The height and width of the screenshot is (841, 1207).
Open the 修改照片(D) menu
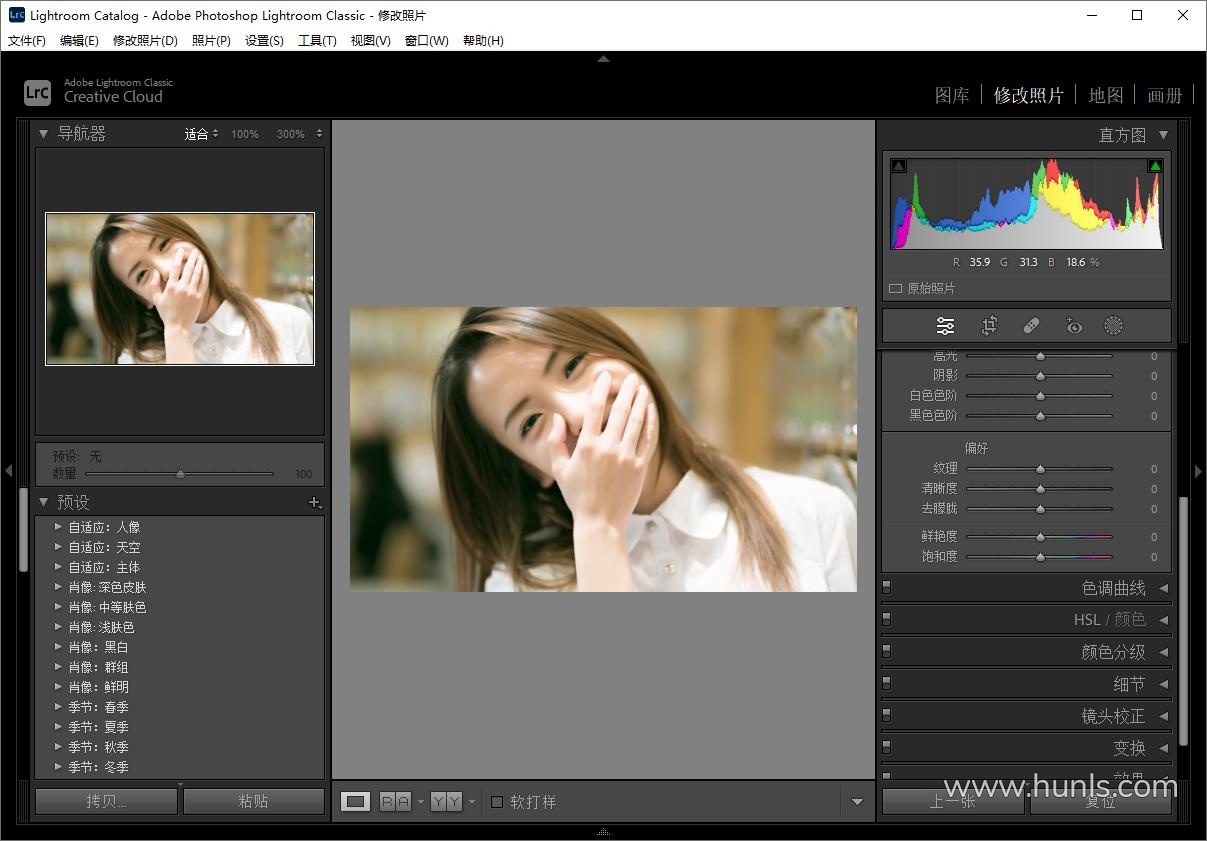click(x=145, y=40)
